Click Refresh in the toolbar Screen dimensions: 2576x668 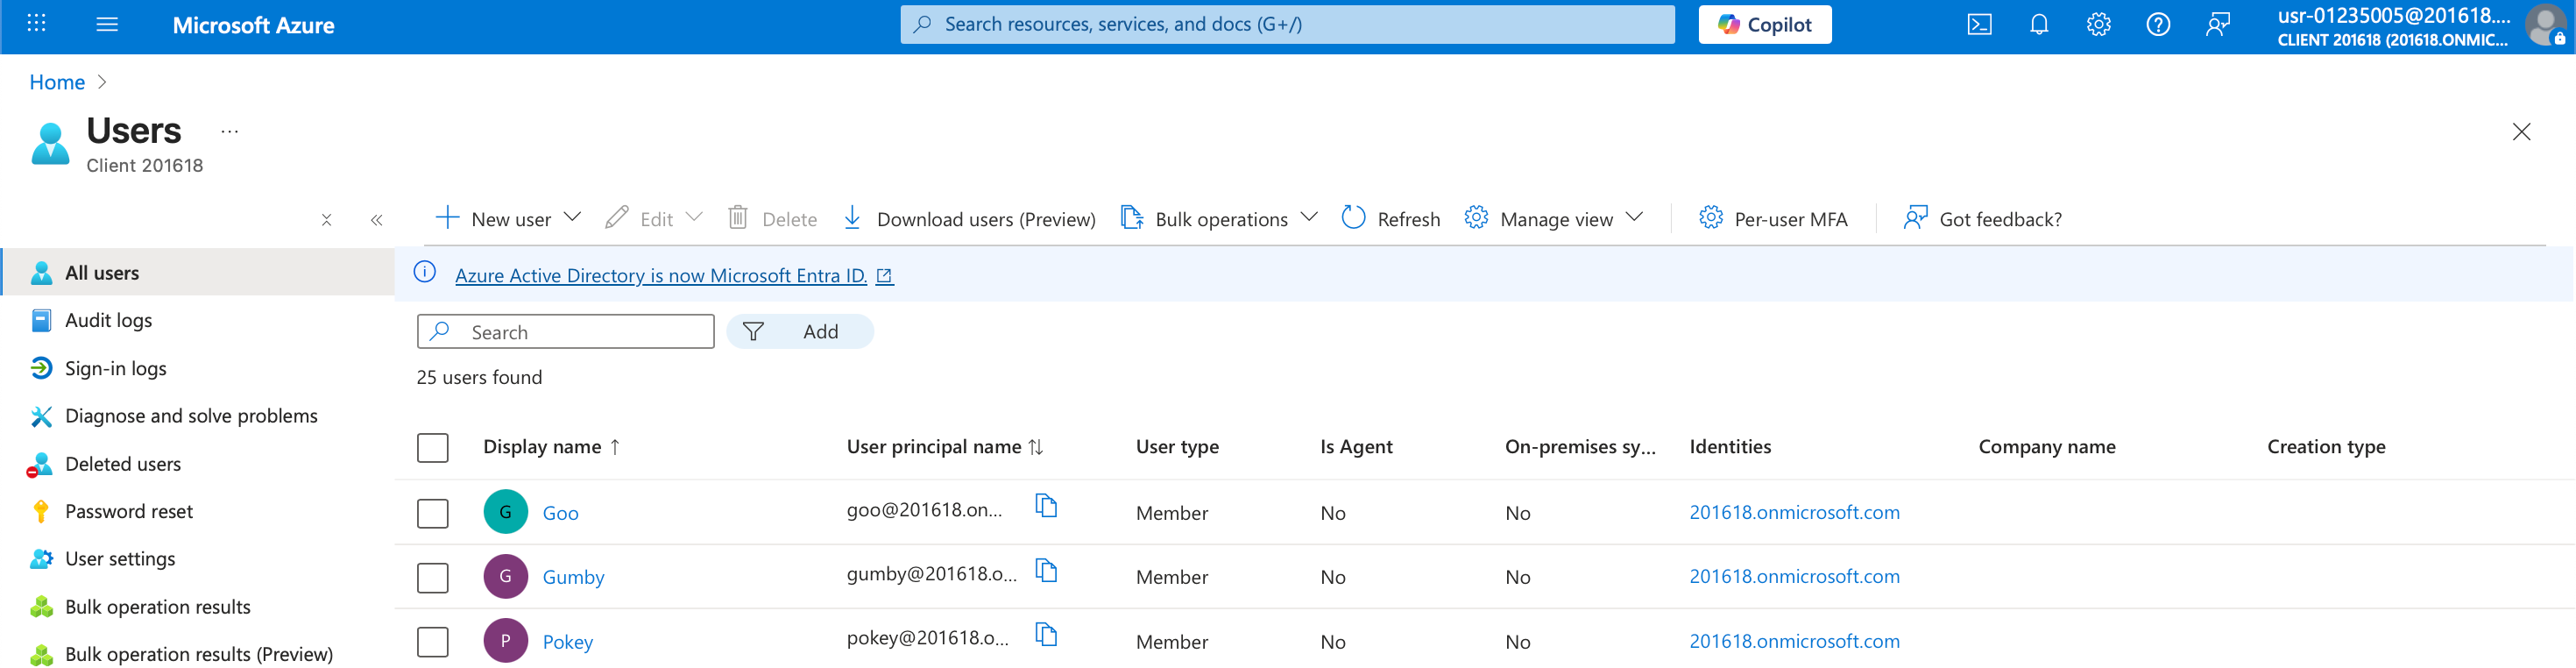1391,219
